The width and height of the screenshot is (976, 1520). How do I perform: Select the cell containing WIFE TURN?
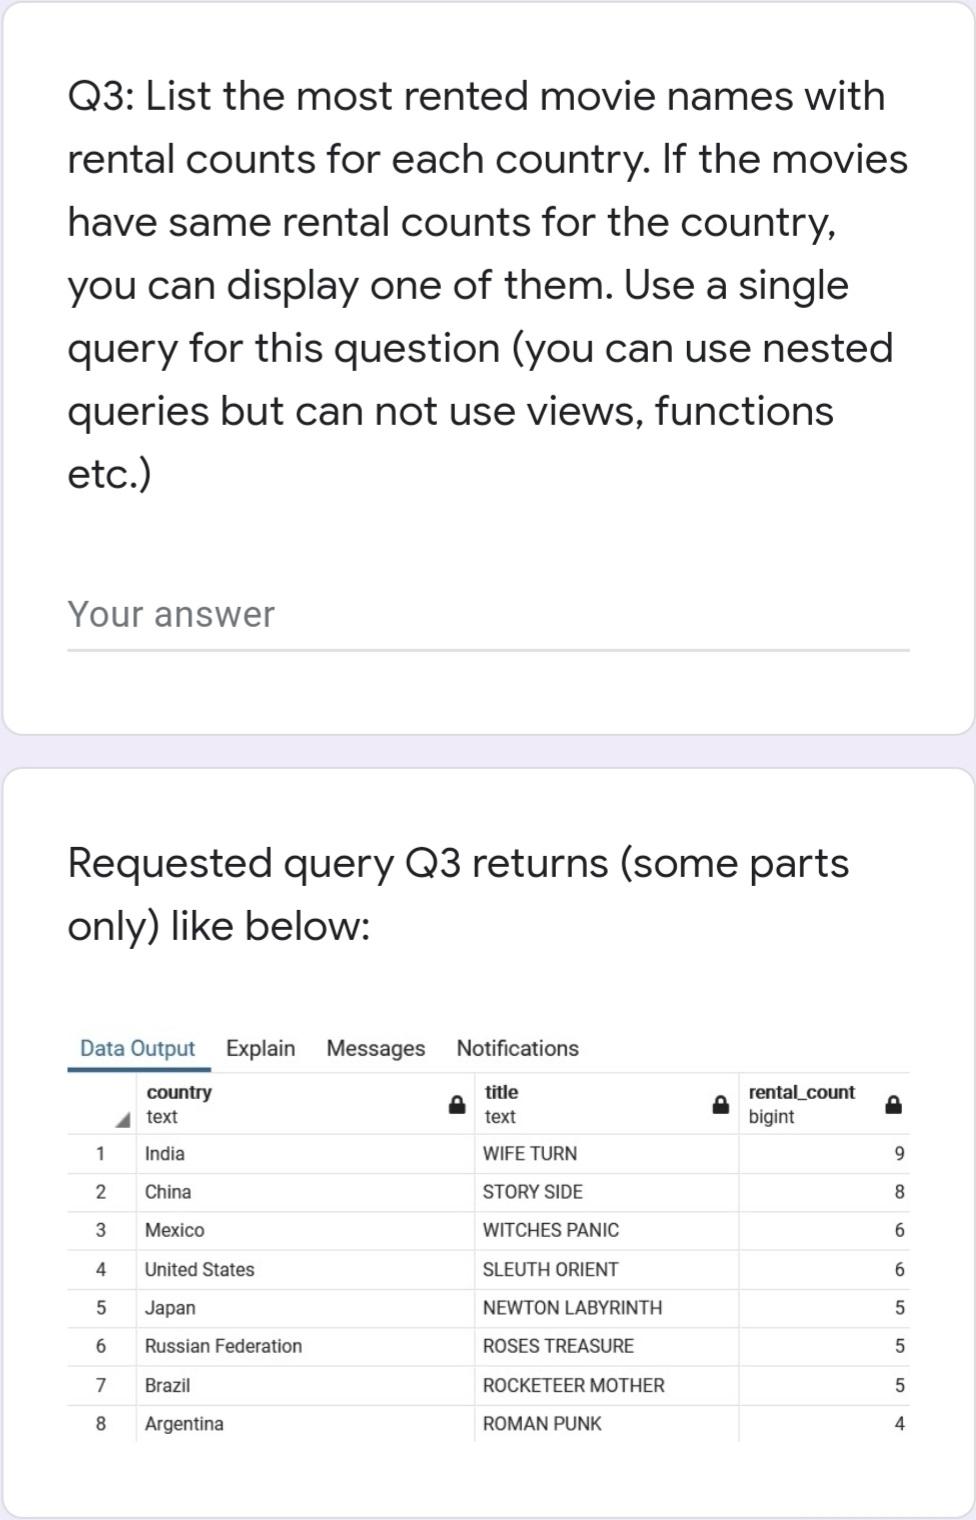[x=531, y=1154]
